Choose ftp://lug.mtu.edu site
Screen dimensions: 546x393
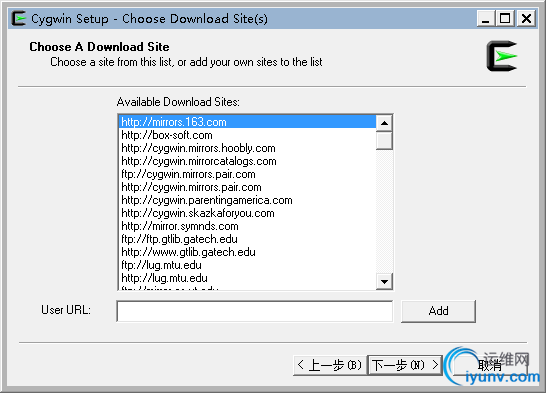[247, 265]
